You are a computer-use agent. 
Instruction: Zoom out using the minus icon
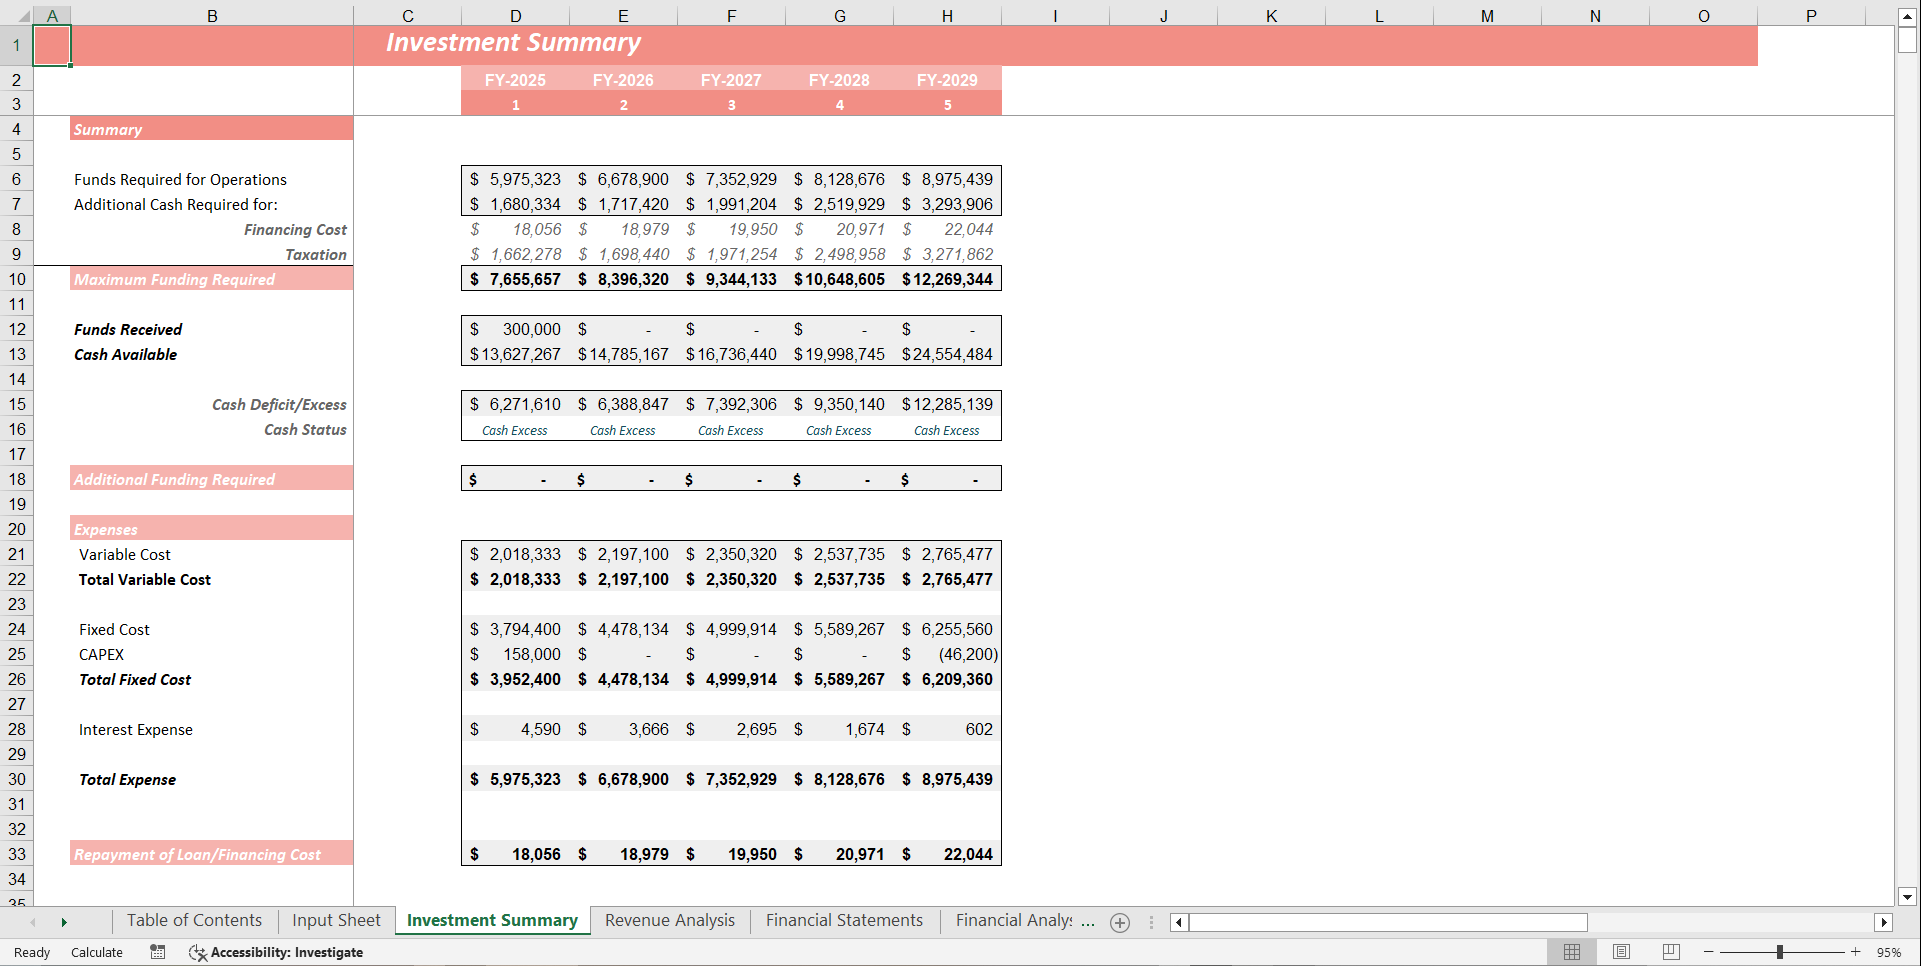coord(1708,952)
